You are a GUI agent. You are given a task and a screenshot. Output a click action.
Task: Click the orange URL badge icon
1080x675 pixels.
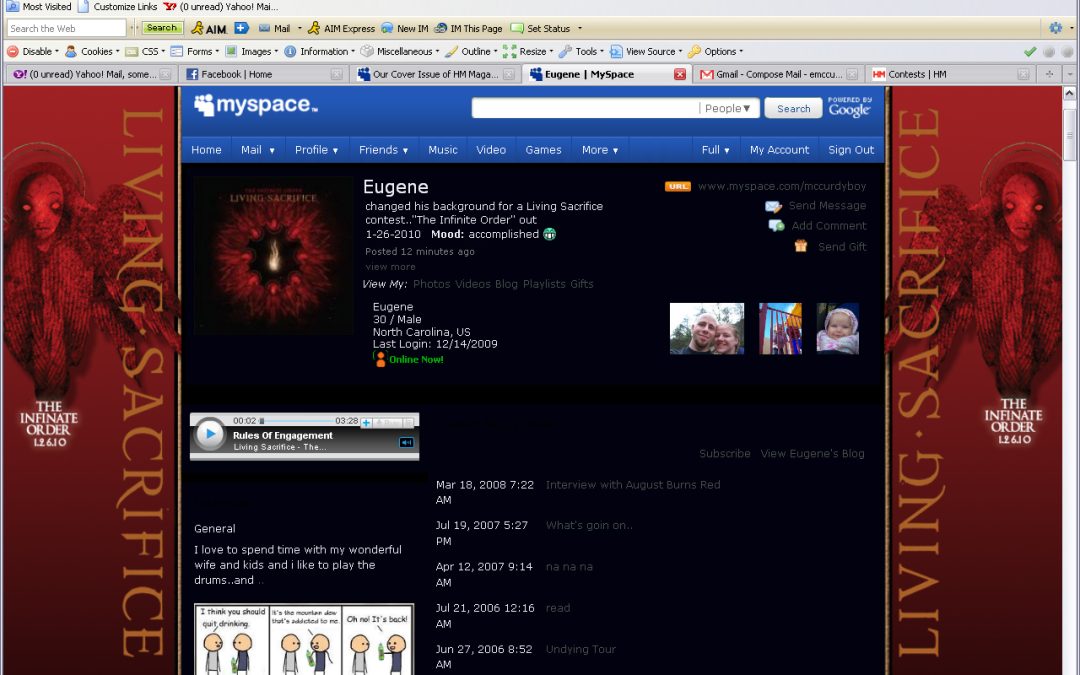click(x=677, y=186)
